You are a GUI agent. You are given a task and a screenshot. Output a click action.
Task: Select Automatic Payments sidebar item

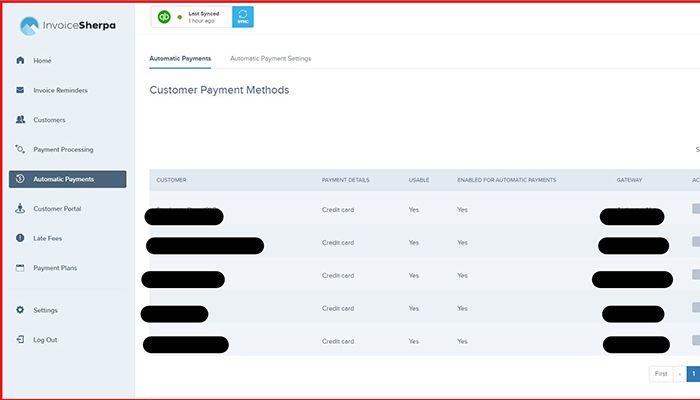(x=67, y=179)
